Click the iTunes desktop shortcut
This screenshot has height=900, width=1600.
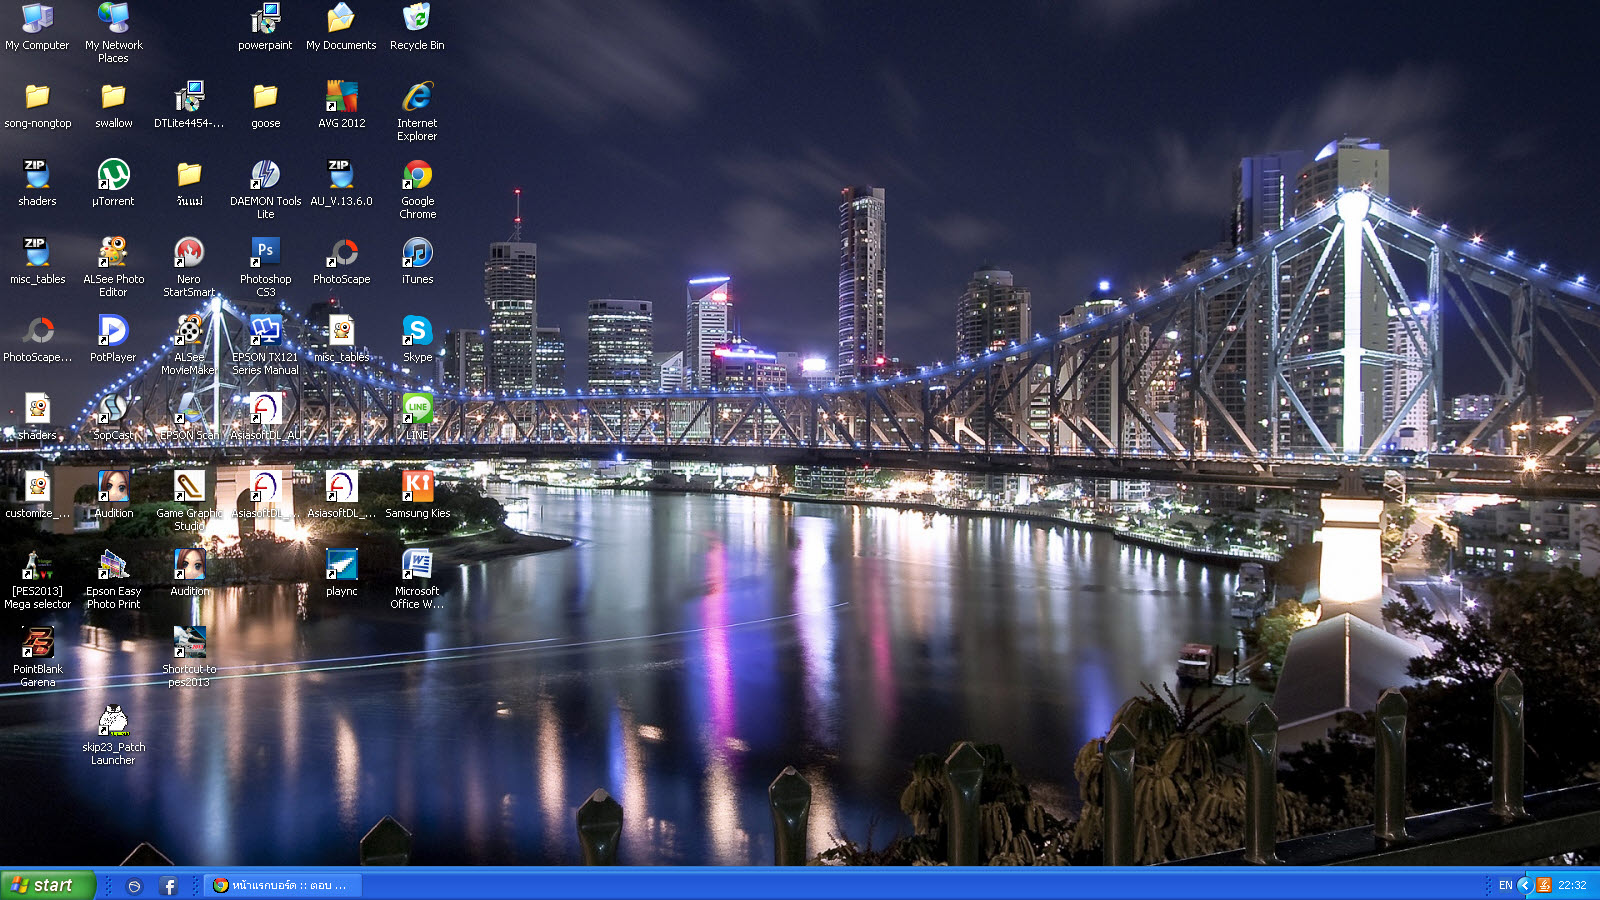click(x=417, y=253)
